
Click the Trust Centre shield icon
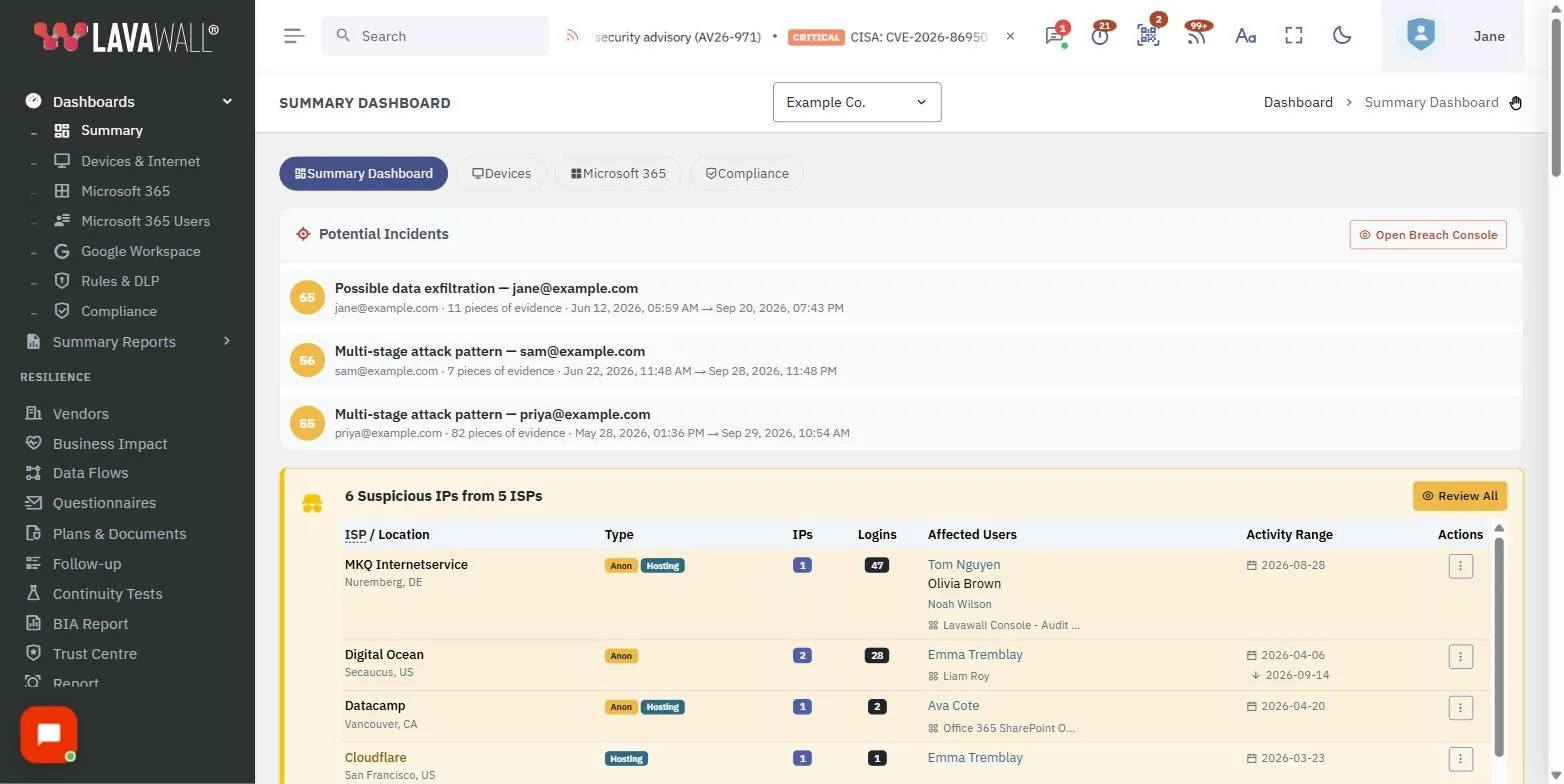point(33,653)
